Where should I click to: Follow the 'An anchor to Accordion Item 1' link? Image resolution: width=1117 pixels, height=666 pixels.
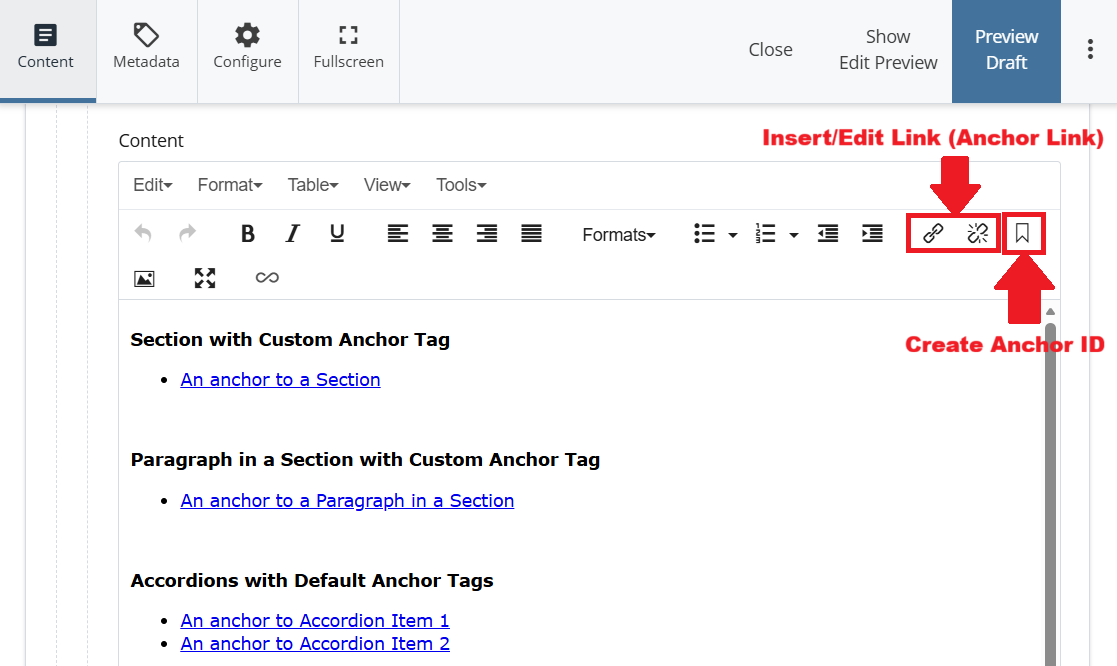coord(315,621)
